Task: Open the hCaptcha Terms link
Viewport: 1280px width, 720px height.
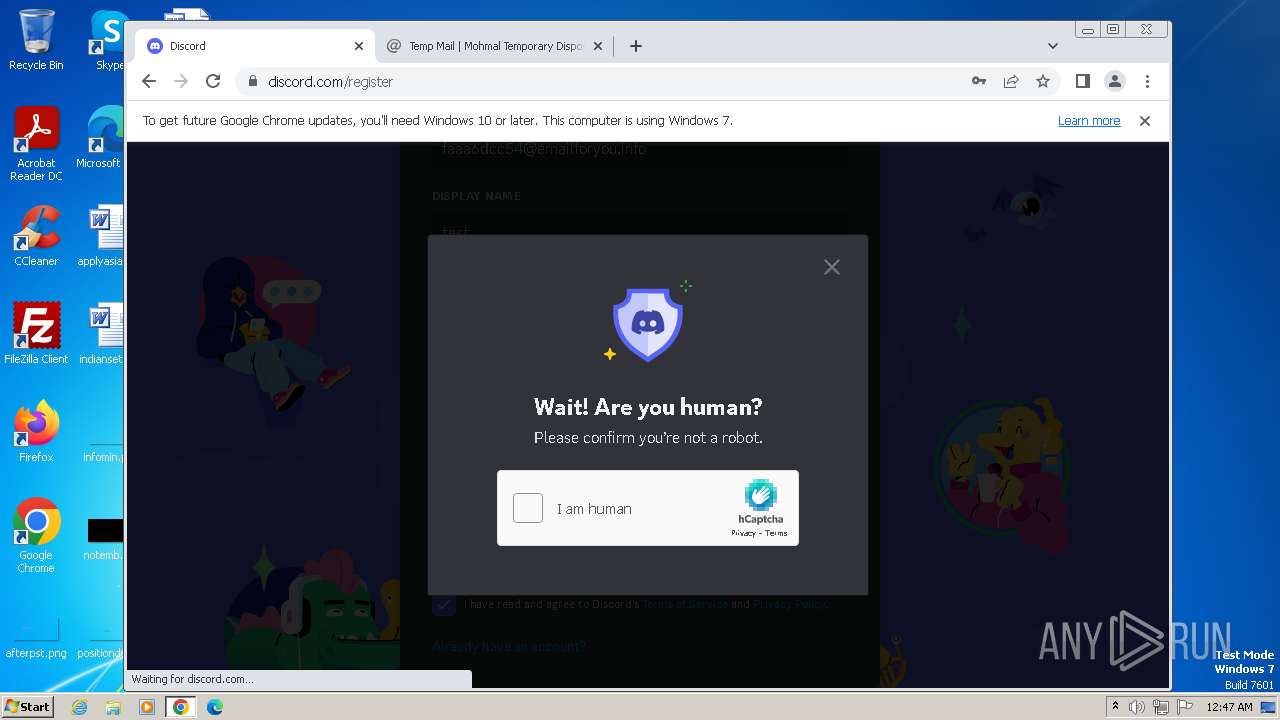Action: click(776, 533)
